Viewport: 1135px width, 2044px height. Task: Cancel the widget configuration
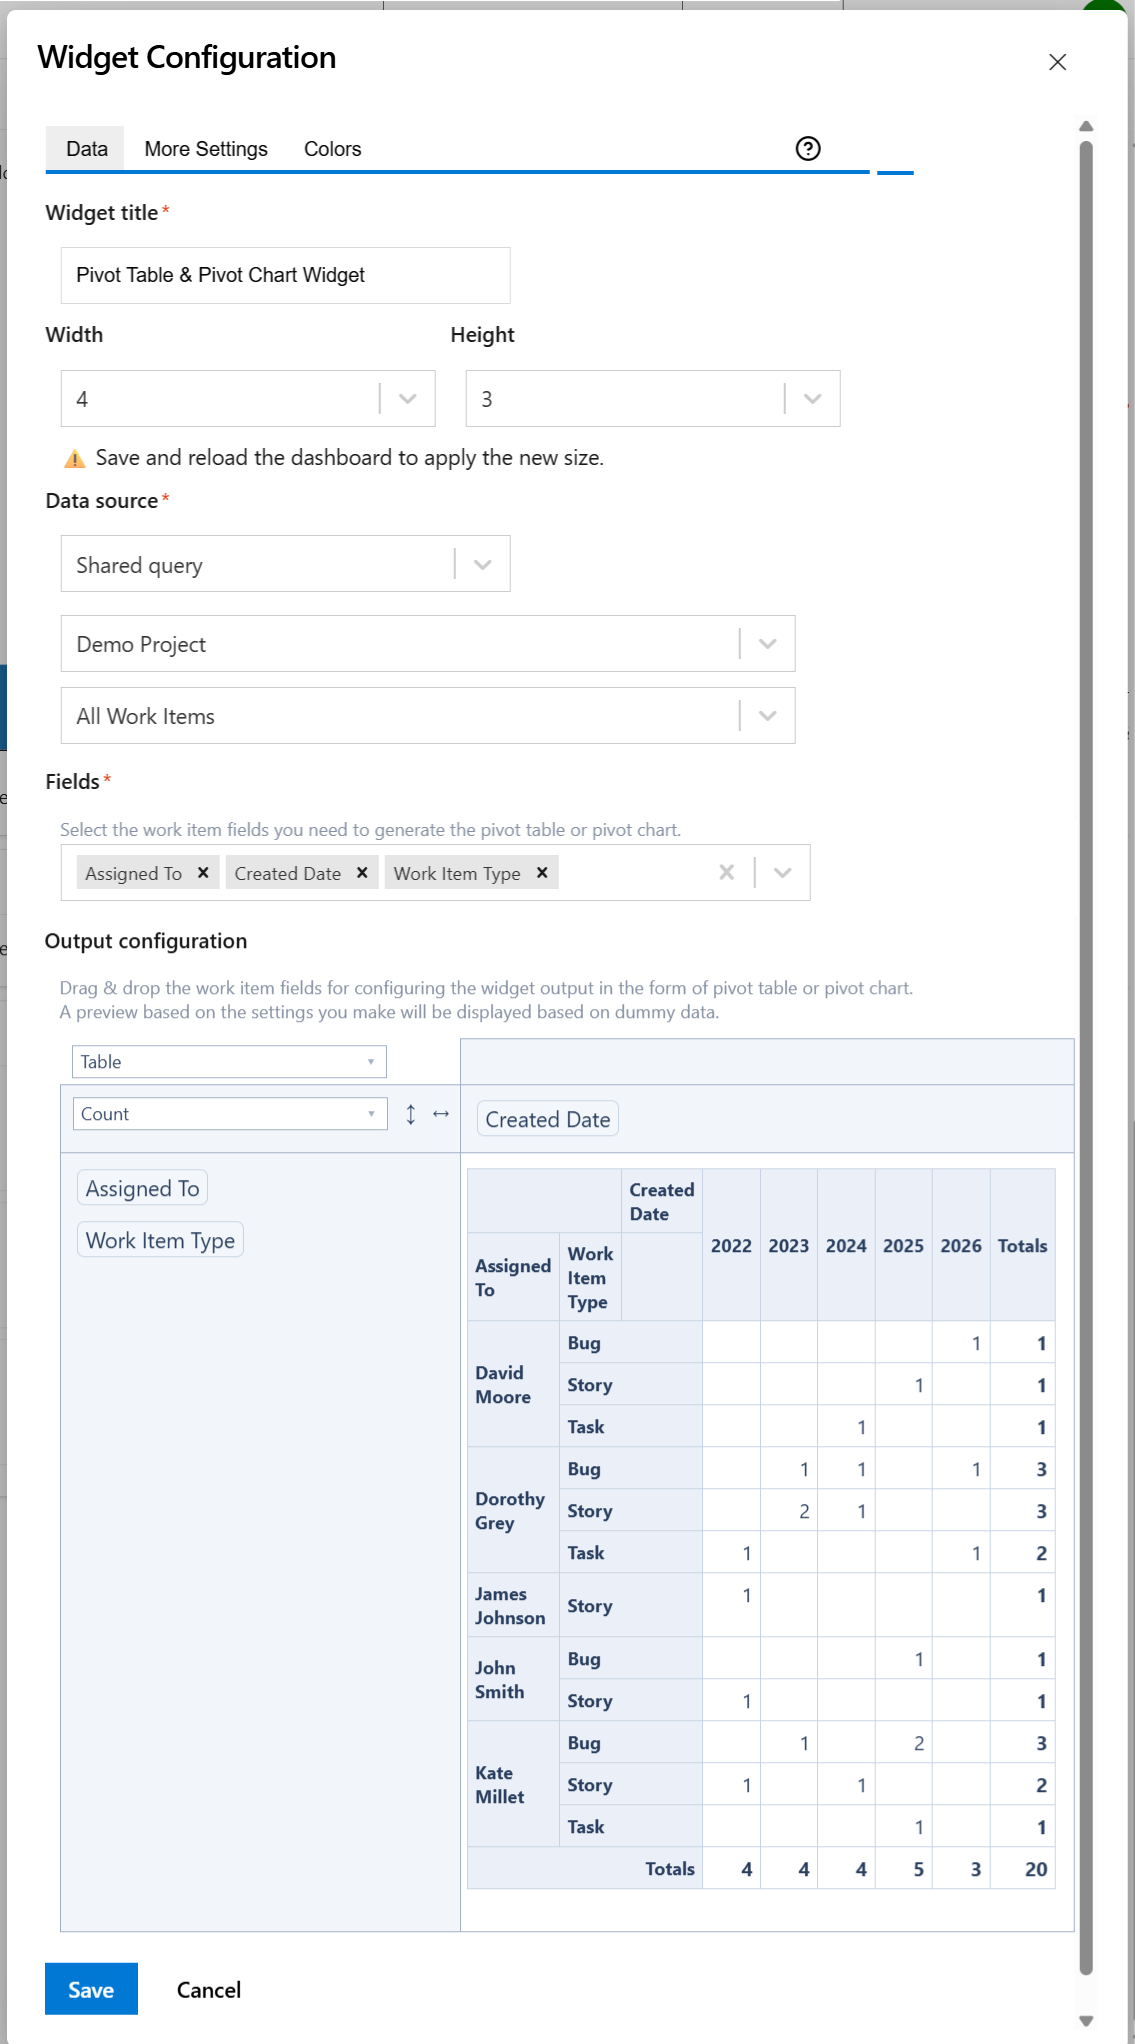pos(209,1990)
